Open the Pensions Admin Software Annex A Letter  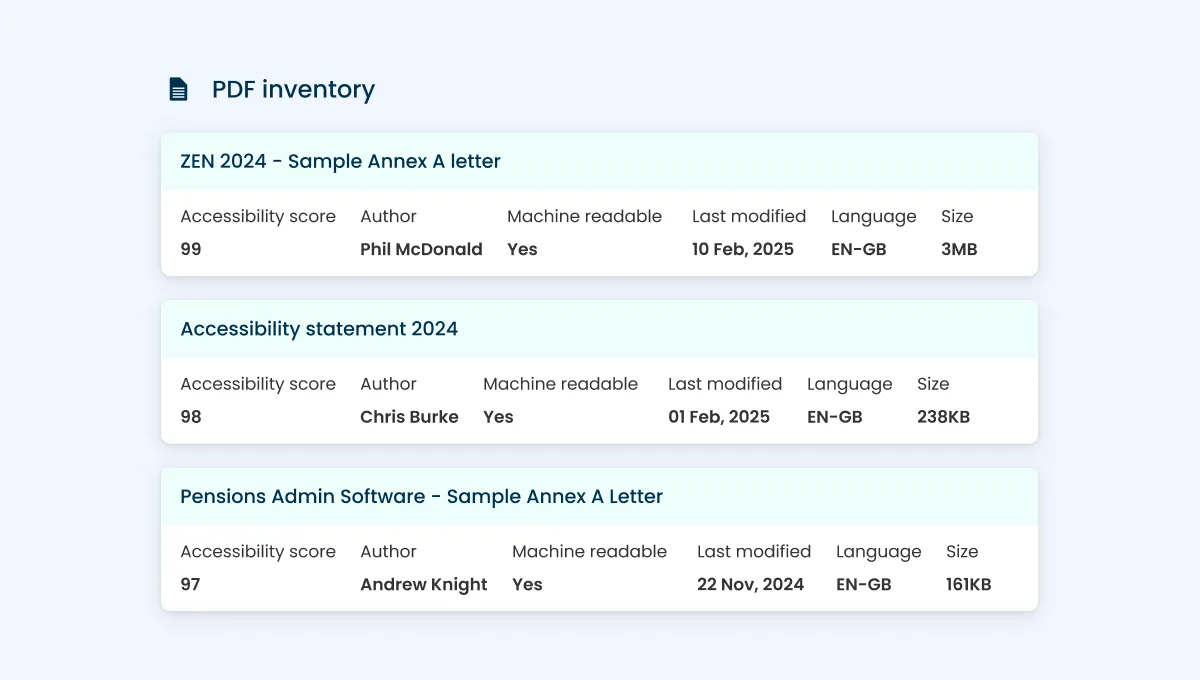421,496
